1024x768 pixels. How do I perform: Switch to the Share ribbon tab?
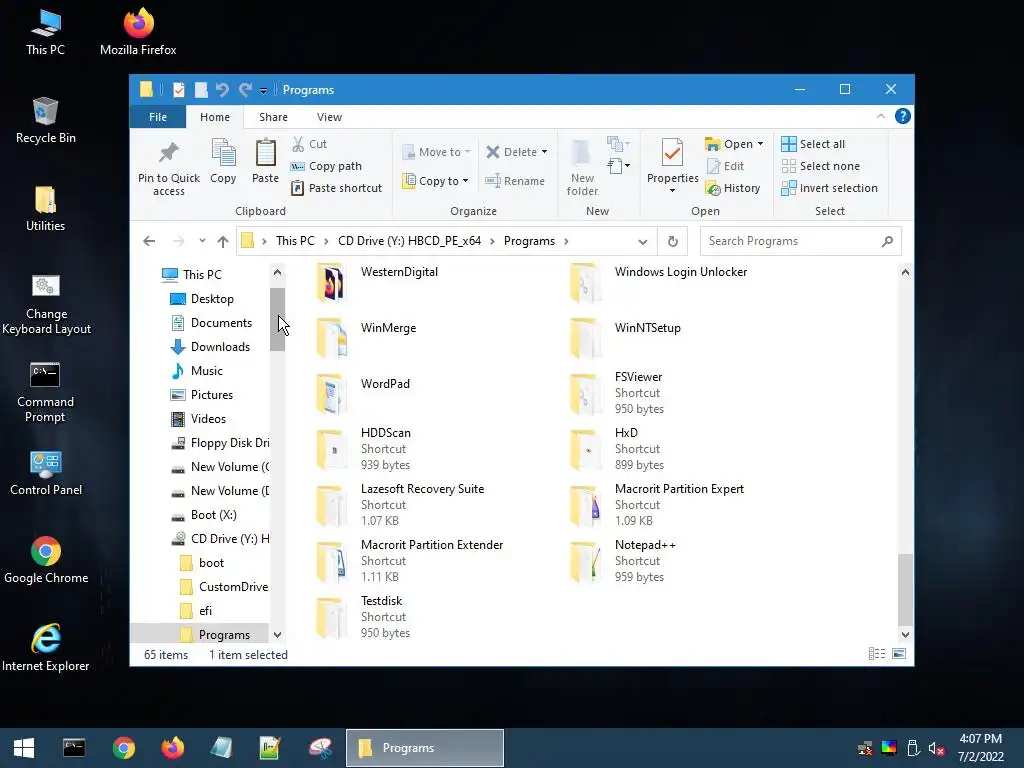[273, 117]
